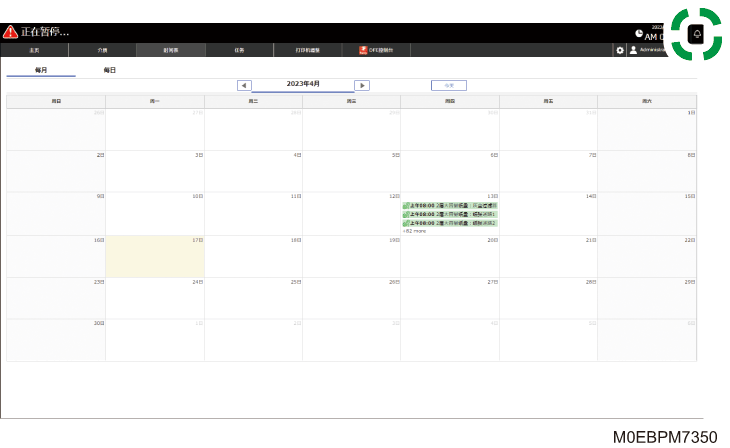Click the clock icon in header
Viewport: 730px width, 448px height.
click(639, 34)
